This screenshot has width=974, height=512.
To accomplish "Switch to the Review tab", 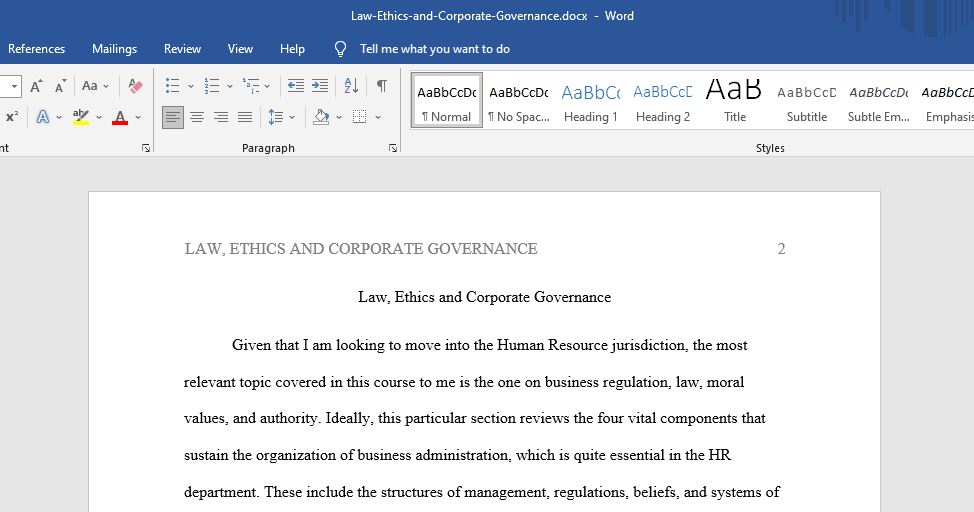I will [182, 49].
